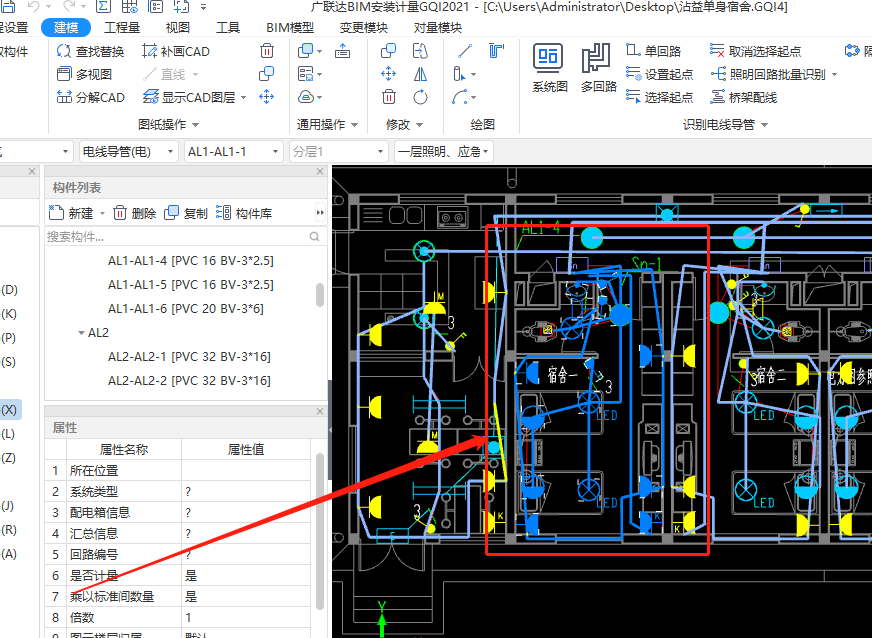Viewport: 872px width, 638px height.
Task: Click the 系统类型 property row
Action: (177, 492)
